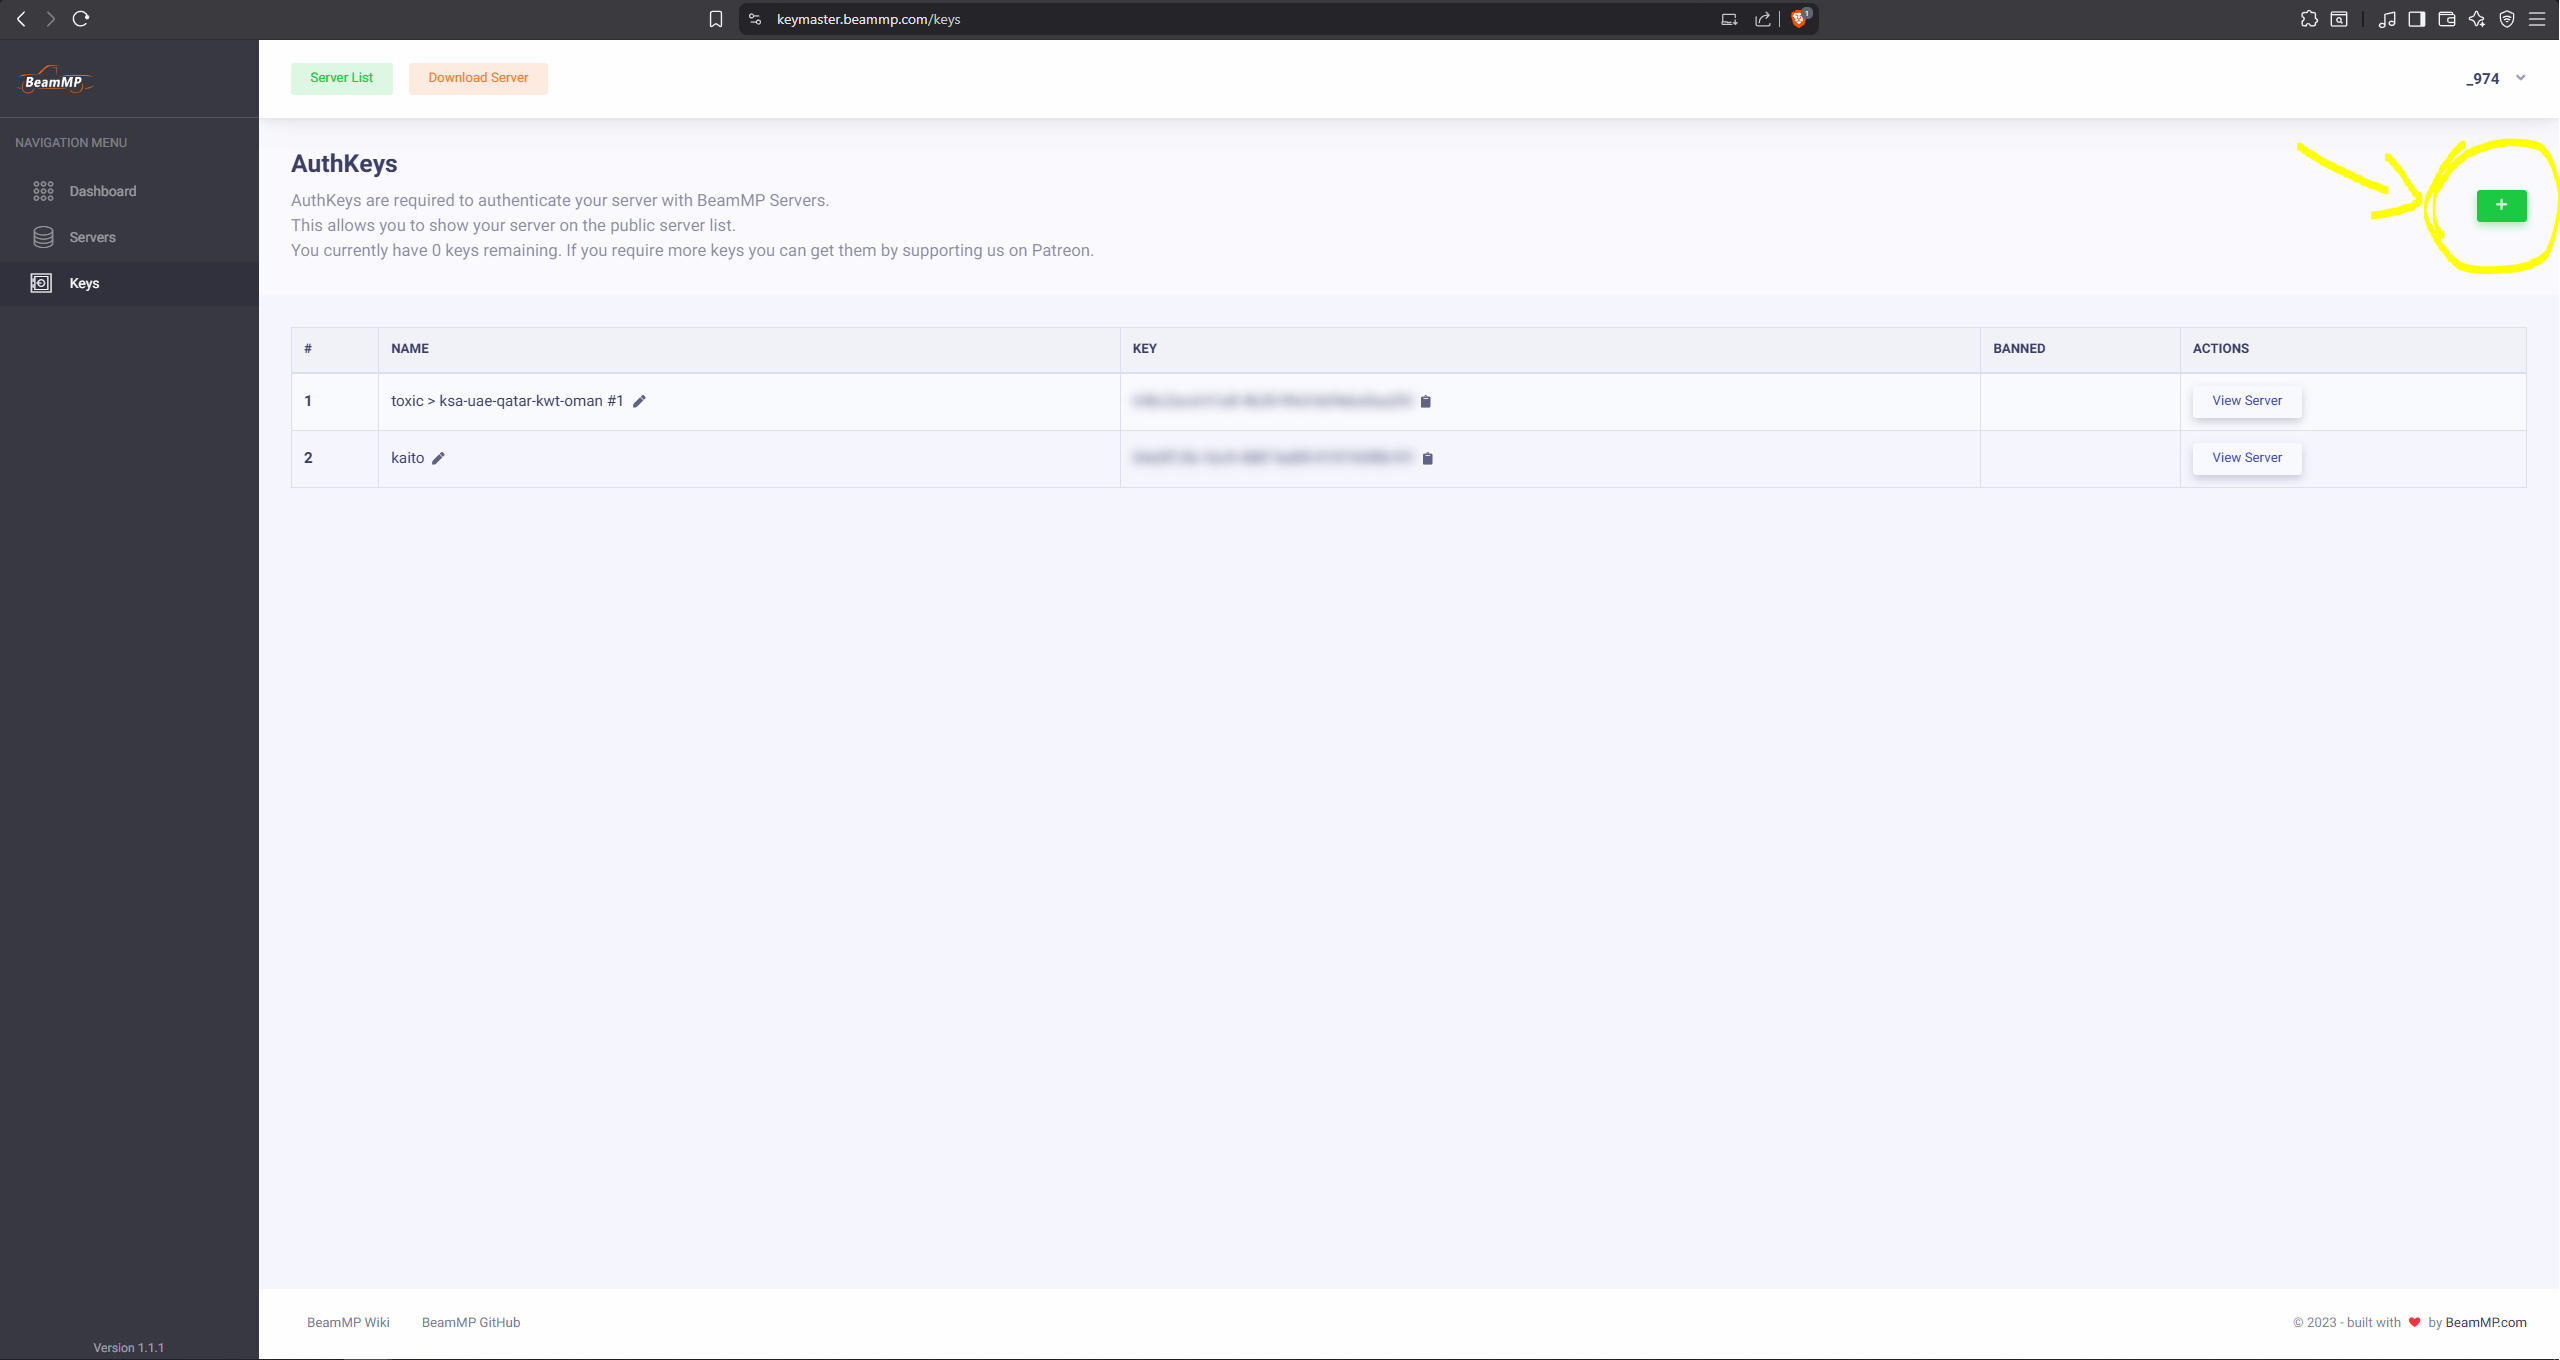Image resolution: width=2560 pixels, height=1360 pixels.
Task: Click pencil icon next to kaito
Action: [438, 458]
